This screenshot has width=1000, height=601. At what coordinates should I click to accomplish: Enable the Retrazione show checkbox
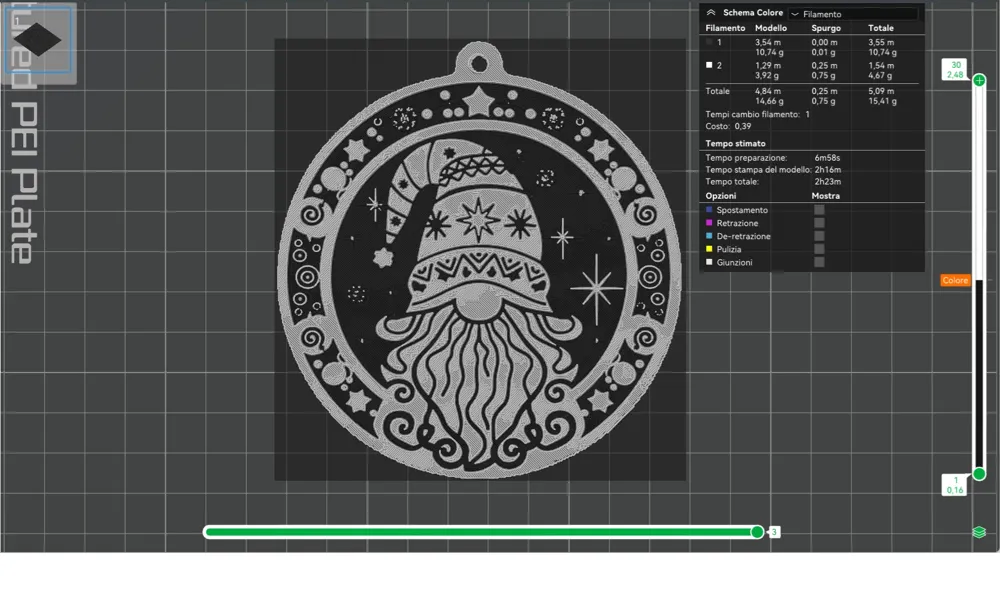coord(819,223)
